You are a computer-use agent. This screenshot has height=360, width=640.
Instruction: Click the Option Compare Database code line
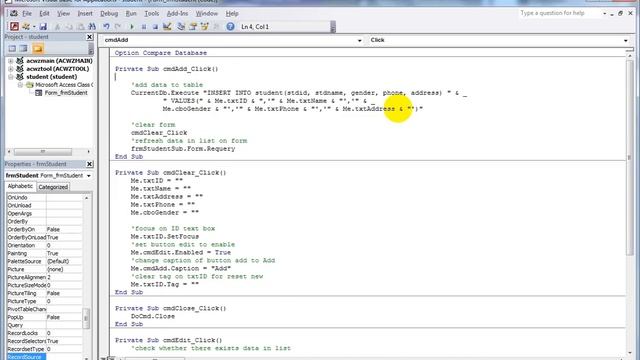click(x=161, y=53)
